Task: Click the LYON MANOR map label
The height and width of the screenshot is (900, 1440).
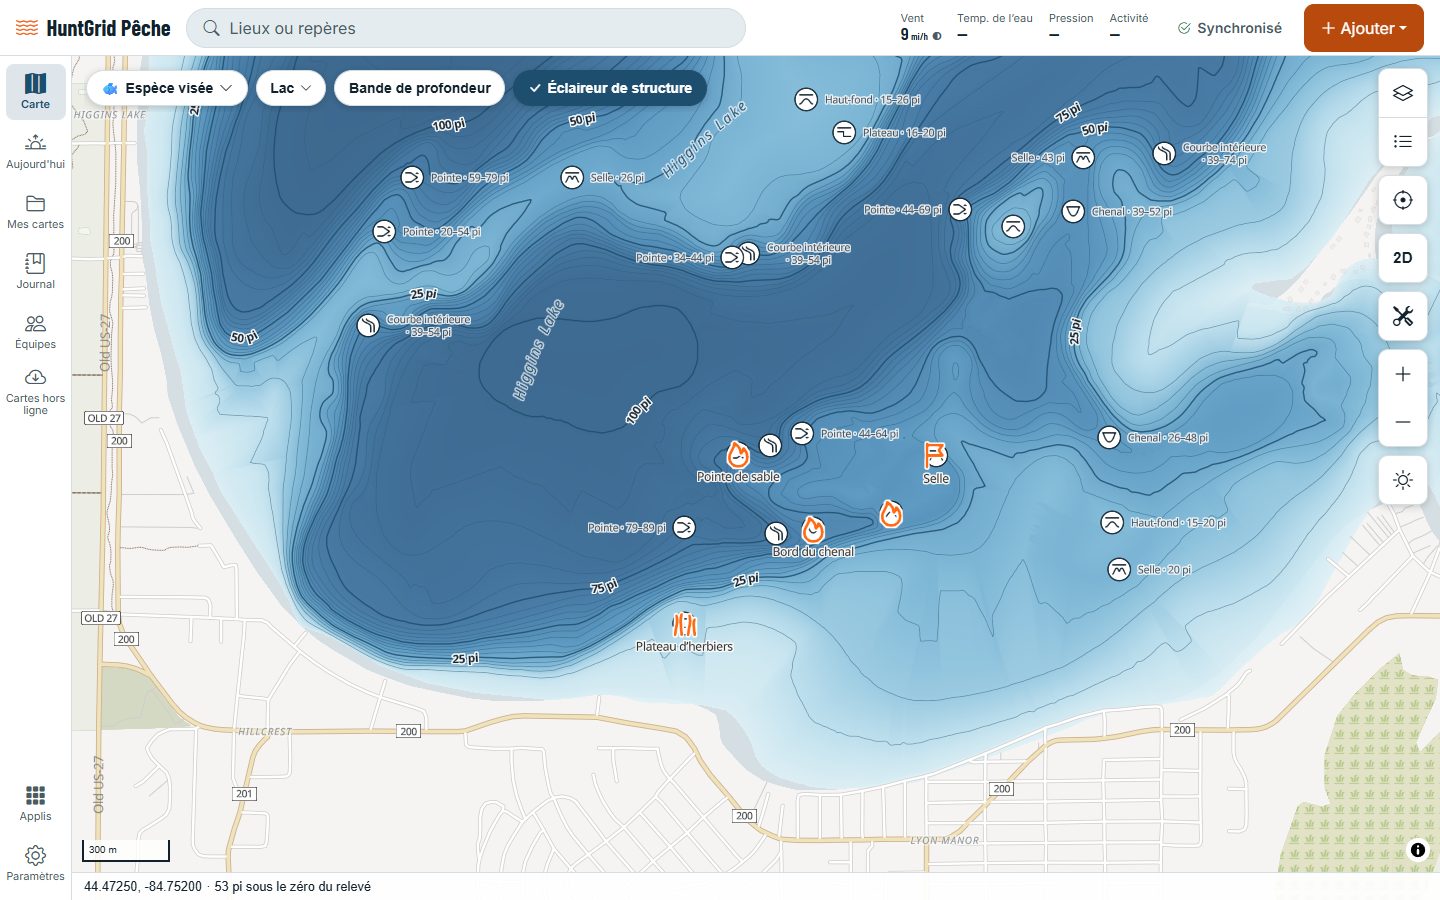Action: click(x=945, y=840)
